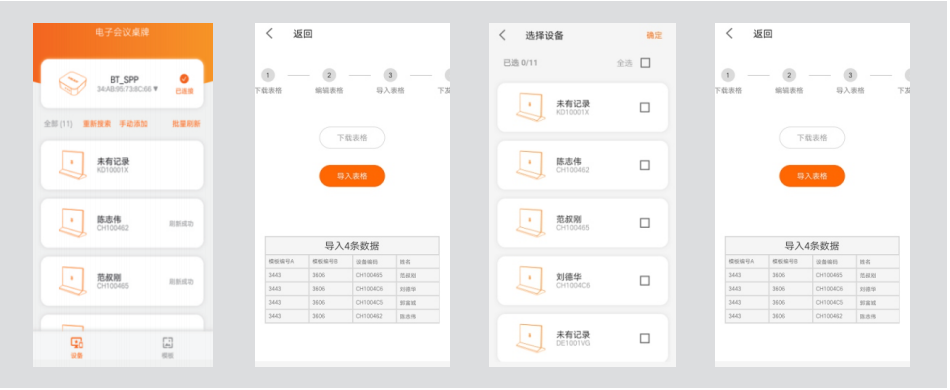Click back arrow on 选择设备 screen

(502, 35)
